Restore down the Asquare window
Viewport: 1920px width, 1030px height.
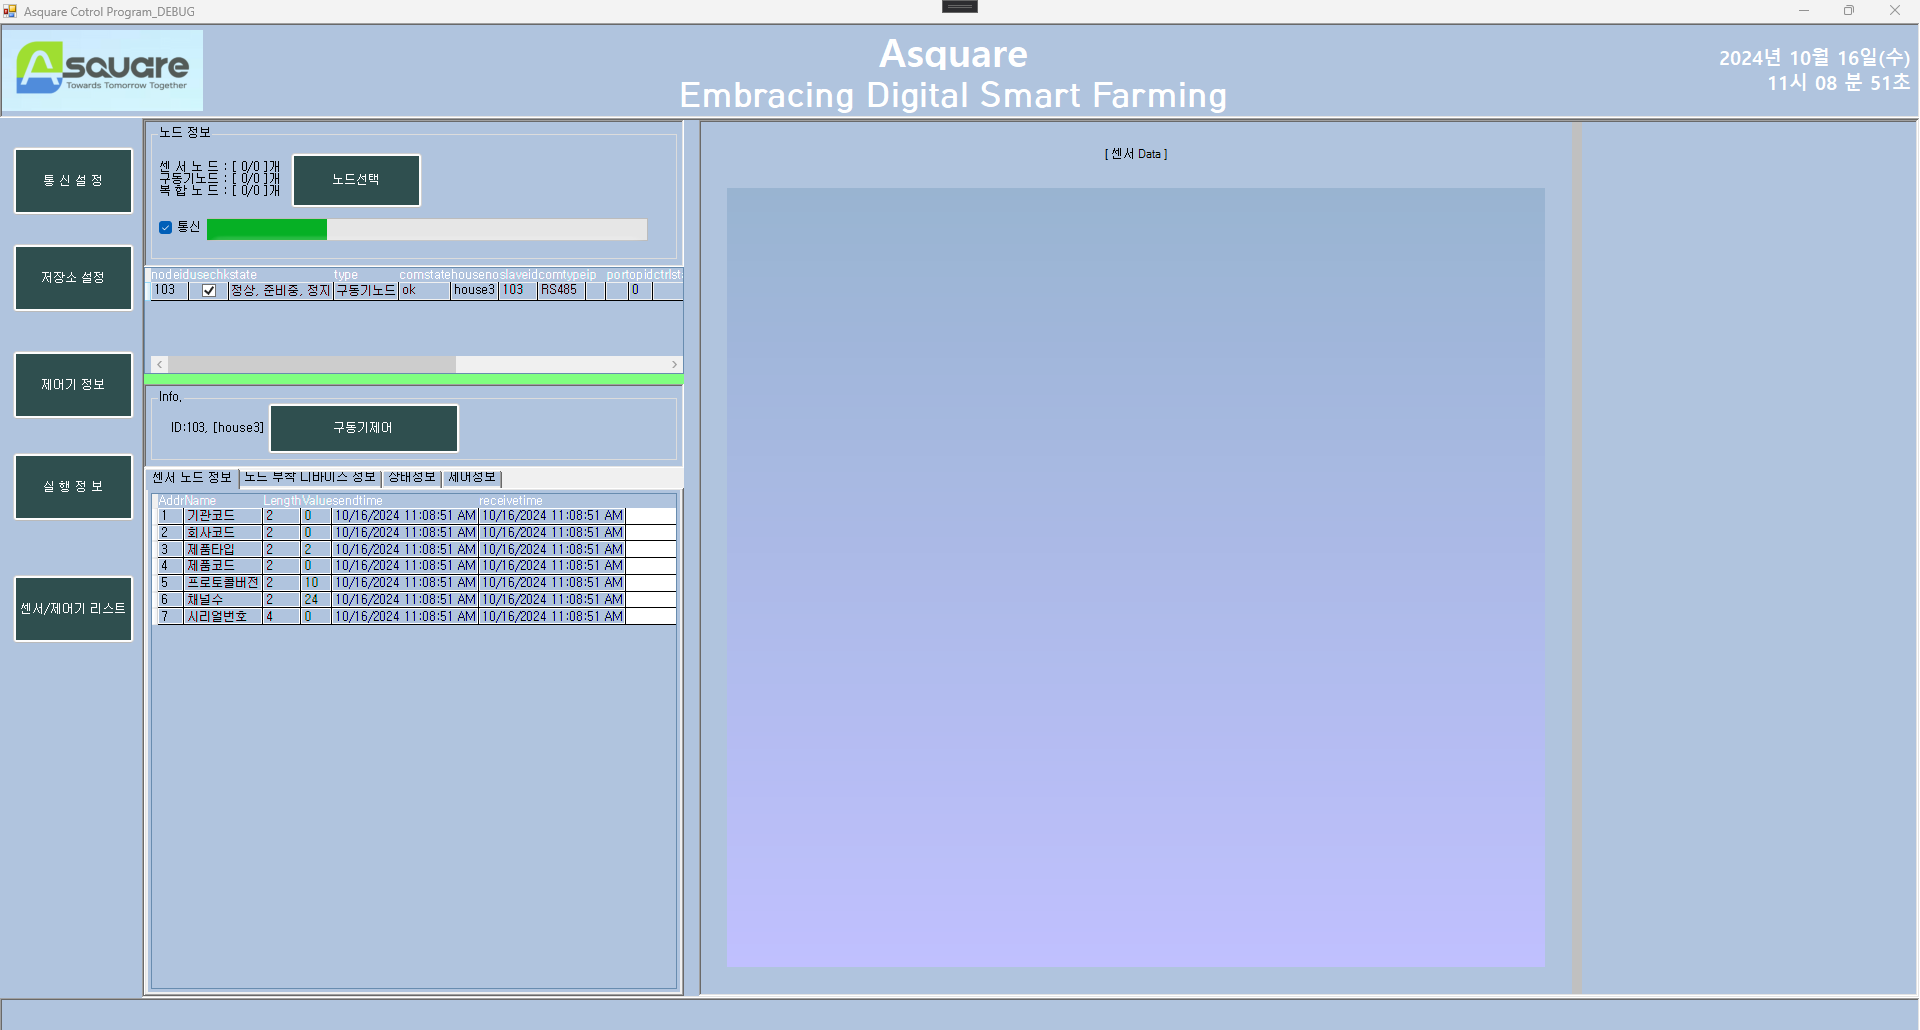pyautogui.click(x=1849, y=11)
